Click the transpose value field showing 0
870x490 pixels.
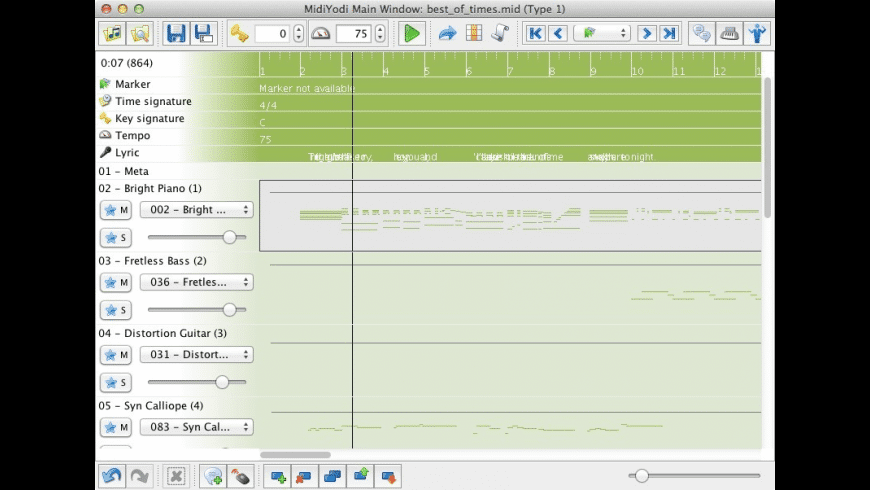tap(272, 33)
